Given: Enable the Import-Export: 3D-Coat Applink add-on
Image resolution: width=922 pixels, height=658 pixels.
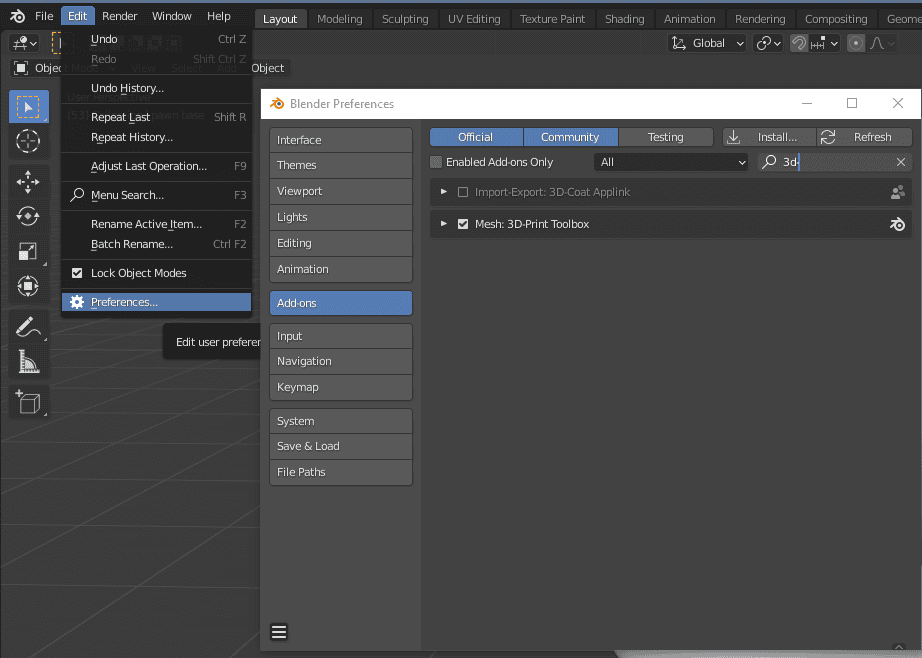Looking at the screenshot, I should [463, 191].
